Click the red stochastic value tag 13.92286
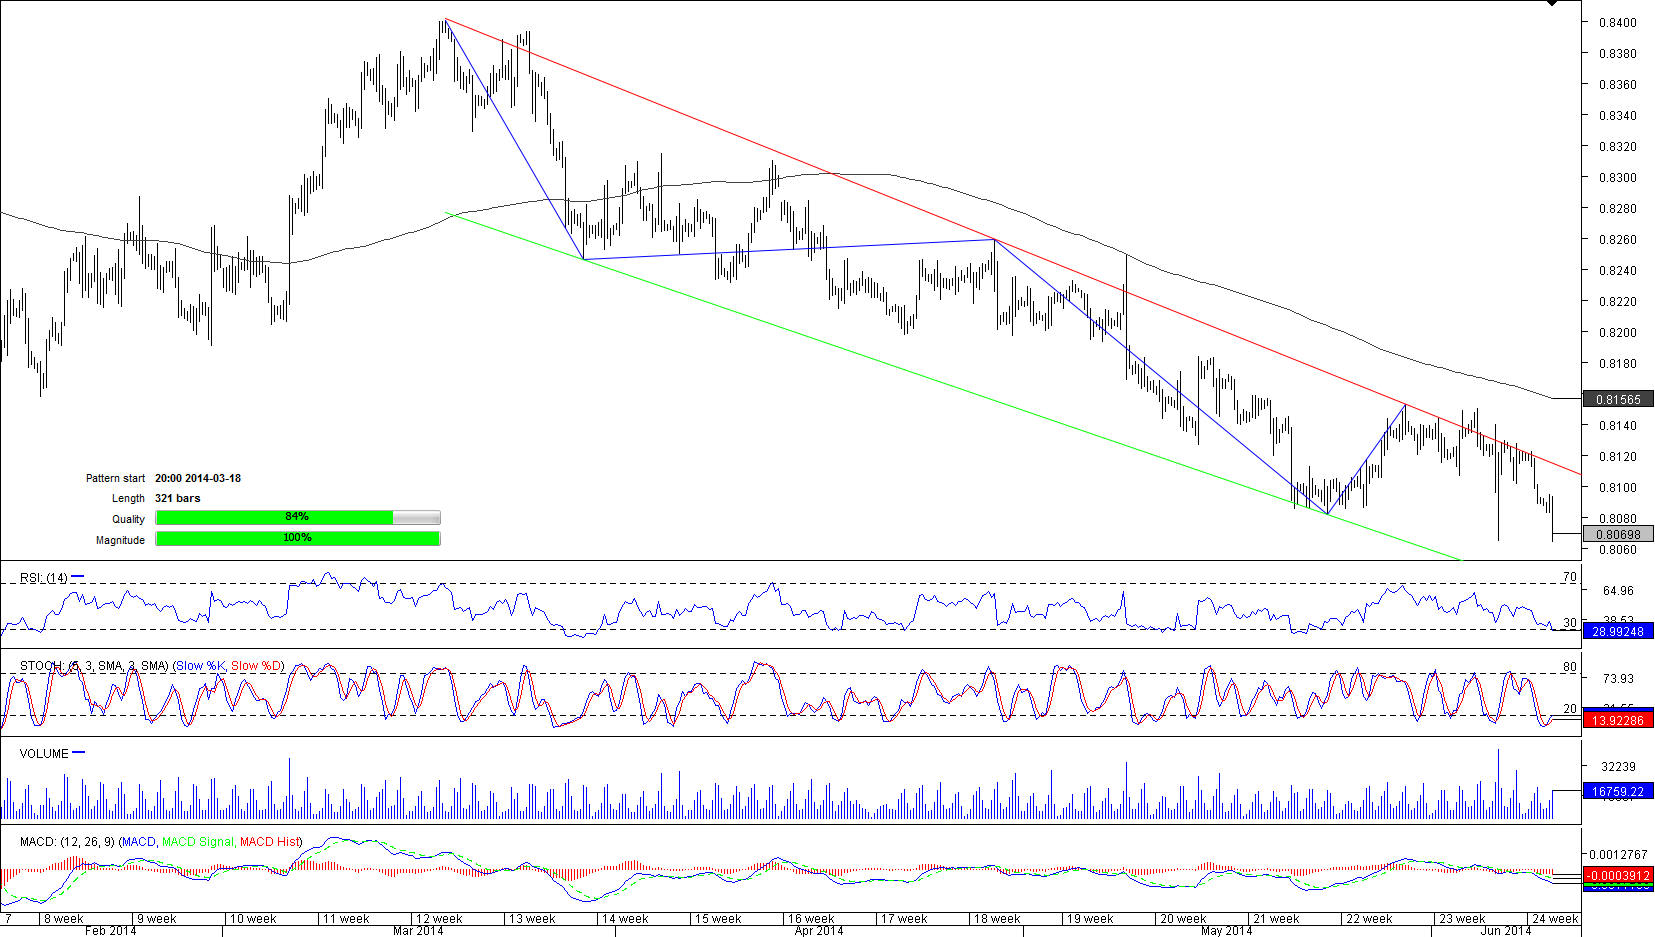 pos(1617,720)
